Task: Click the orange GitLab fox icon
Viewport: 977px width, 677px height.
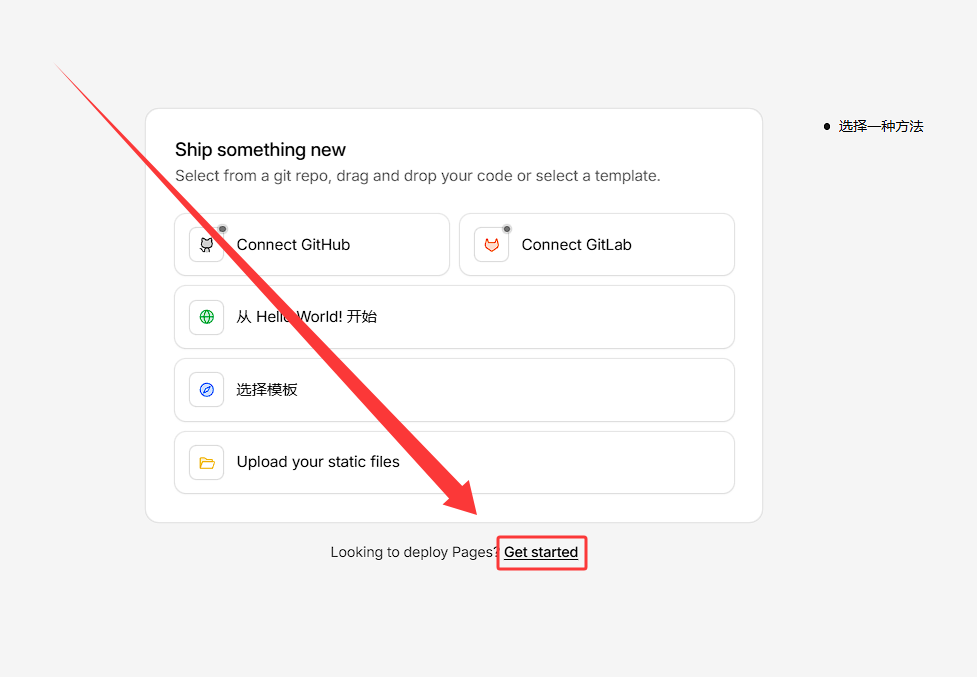Action: tap(491, 245)
